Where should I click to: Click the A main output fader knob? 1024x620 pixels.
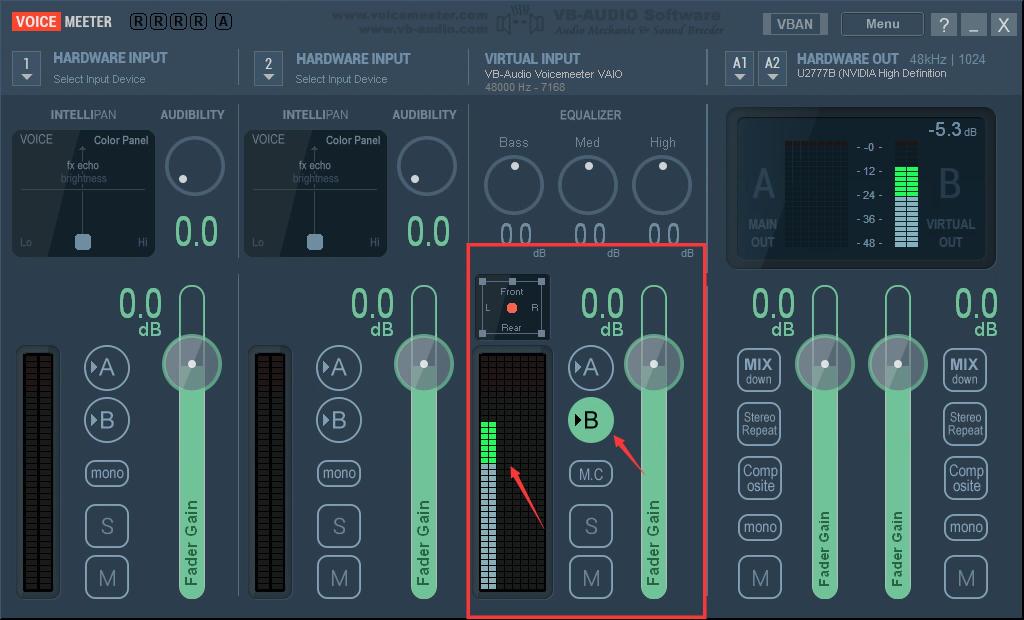[825, 364]
